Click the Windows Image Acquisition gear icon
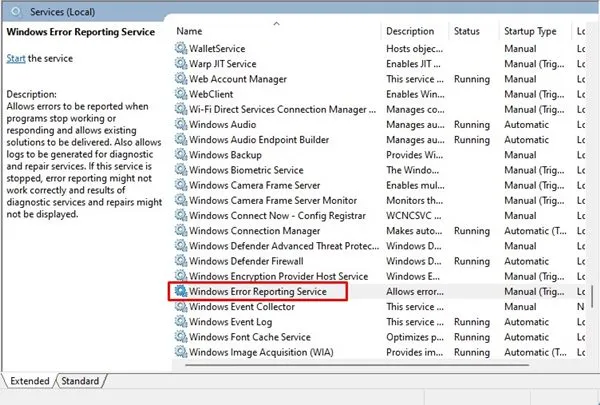This screenshot has width=600, height=405. (x=181, y=352)
